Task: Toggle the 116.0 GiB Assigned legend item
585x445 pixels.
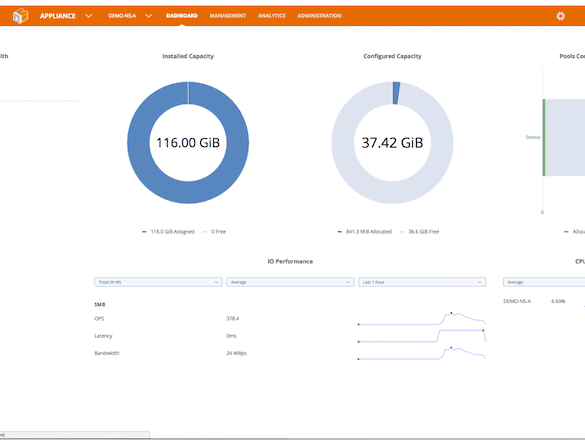Action: click(x=168, y=232)
